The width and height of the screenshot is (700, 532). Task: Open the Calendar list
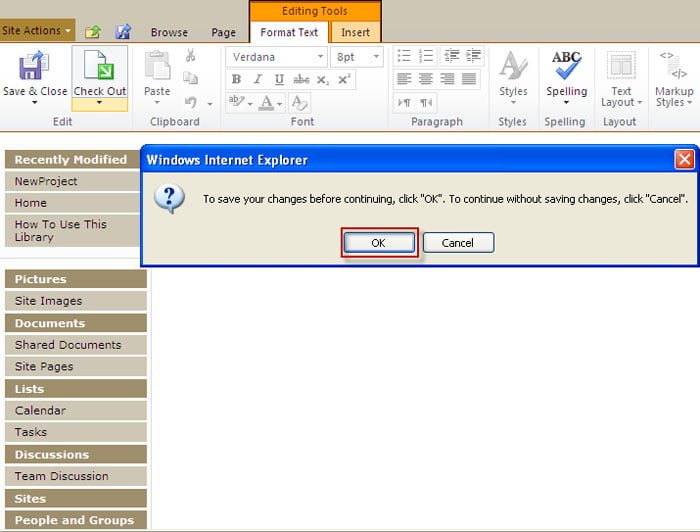click(x=40, y=410)
